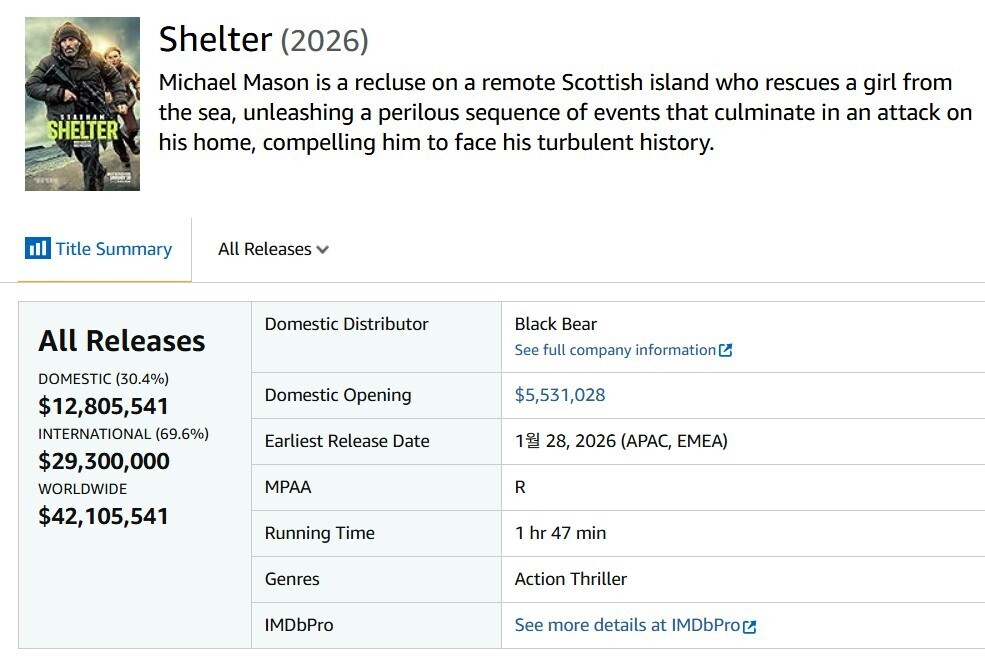Click the international gross figure $29,300,000
Screen dimensions: 985x658
103,461
